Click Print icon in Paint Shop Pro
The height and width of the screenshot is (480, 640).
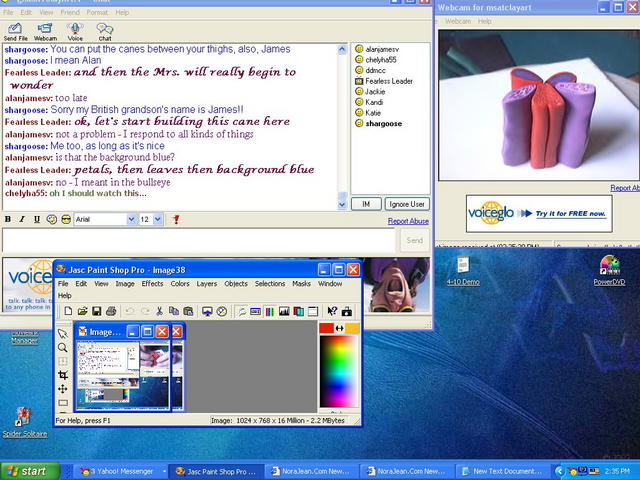click(111, 311)
